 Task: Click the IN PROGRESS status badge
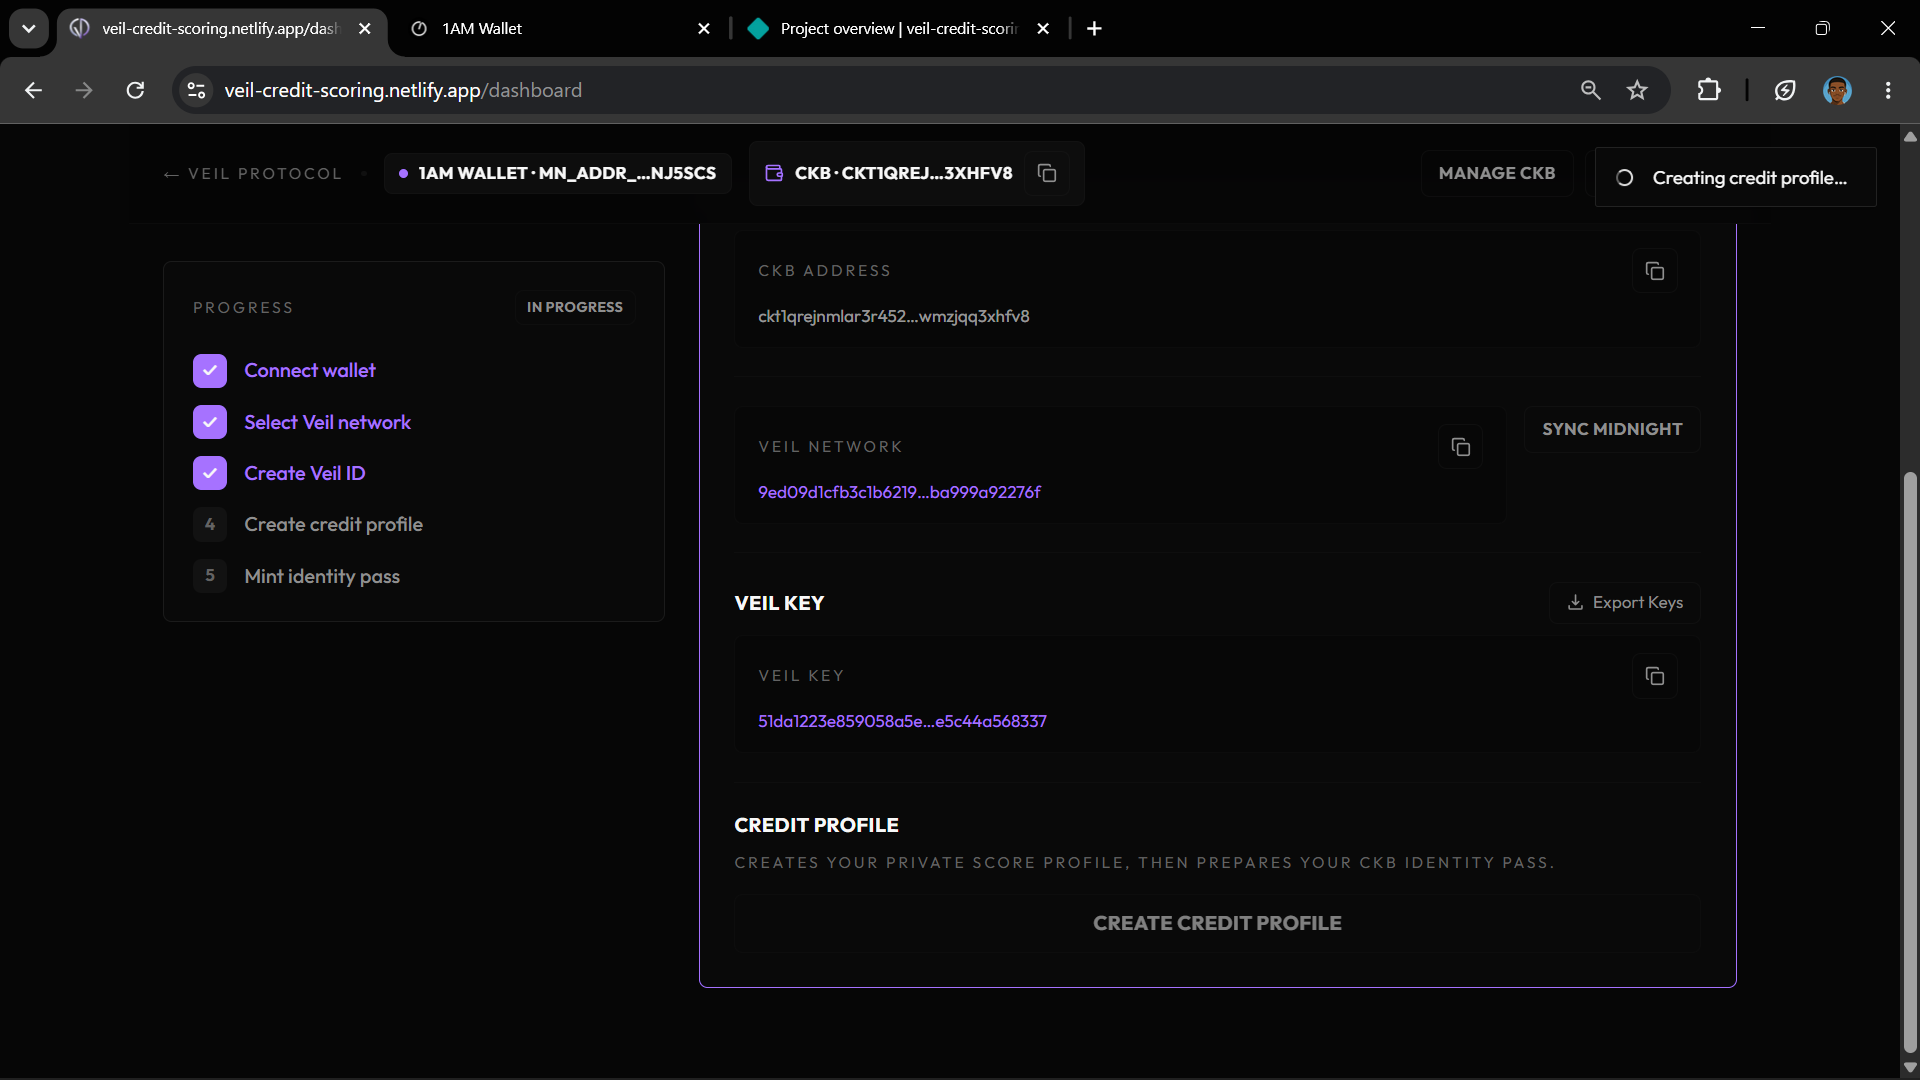tap(575, 307)
